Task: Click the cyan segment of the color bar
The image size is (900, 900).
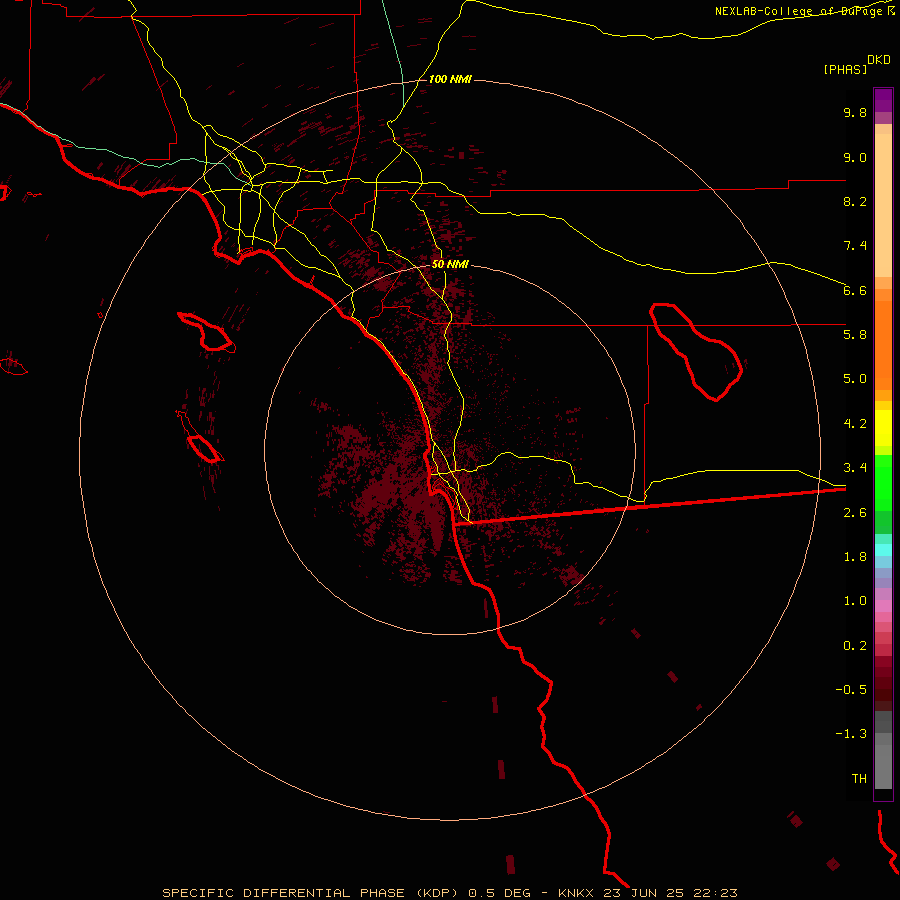Action: point(883,550)
